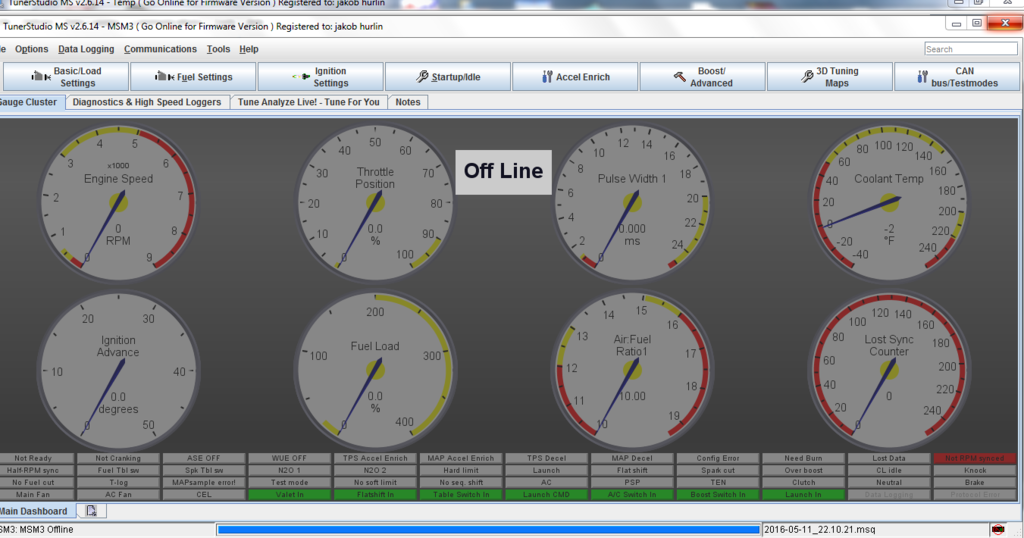Image resolution: width=1024 pixels, height=538 pixels.
Task: Click the Lost Sync Counter gauge
Action: tap(889, 371)
